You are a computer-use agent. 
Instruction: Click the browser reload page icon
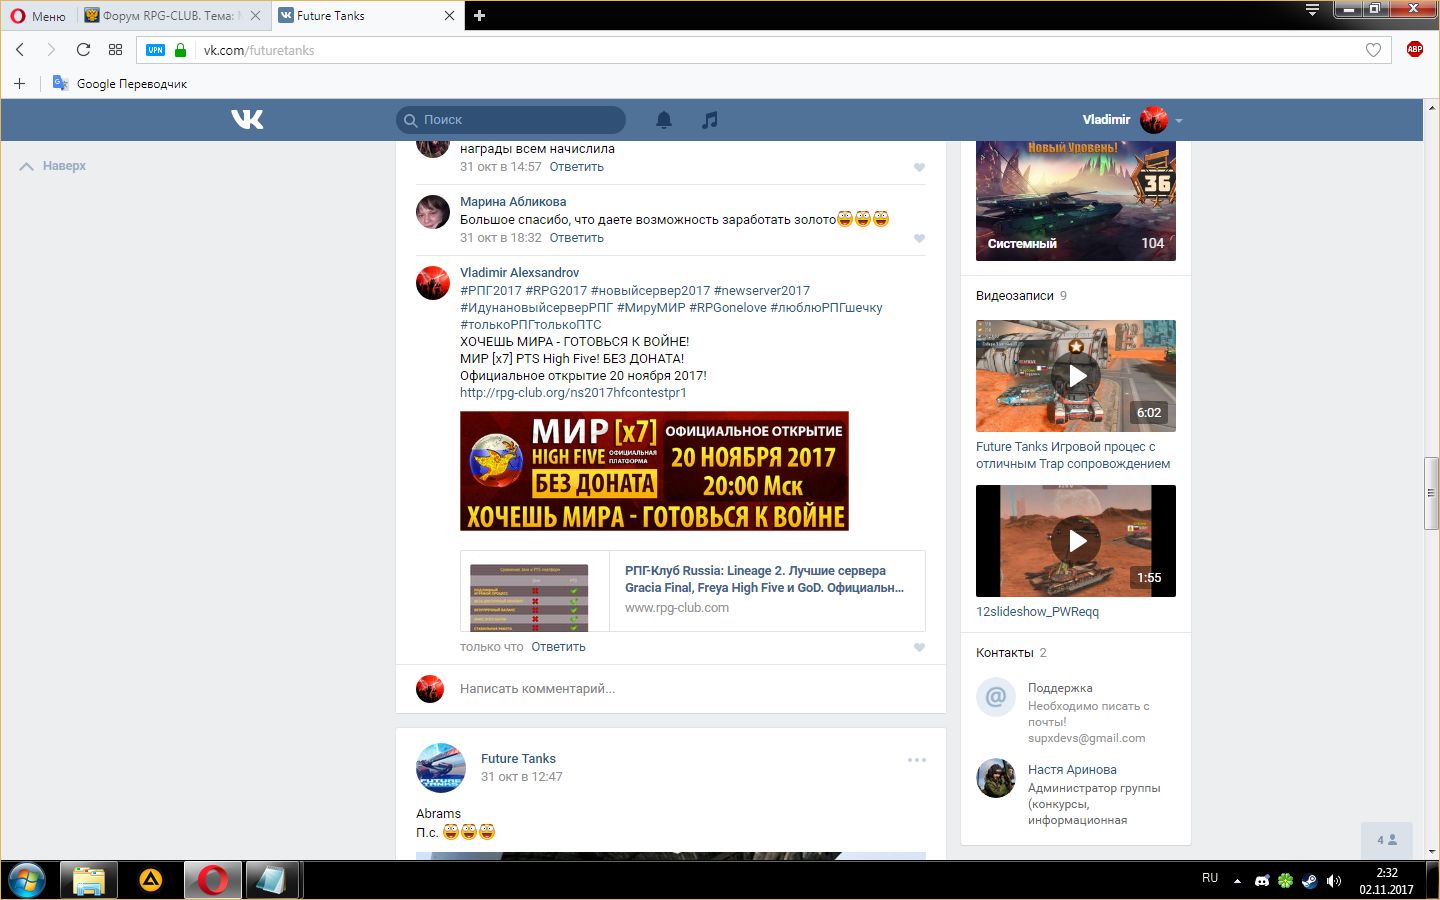(x=83, y=50)
